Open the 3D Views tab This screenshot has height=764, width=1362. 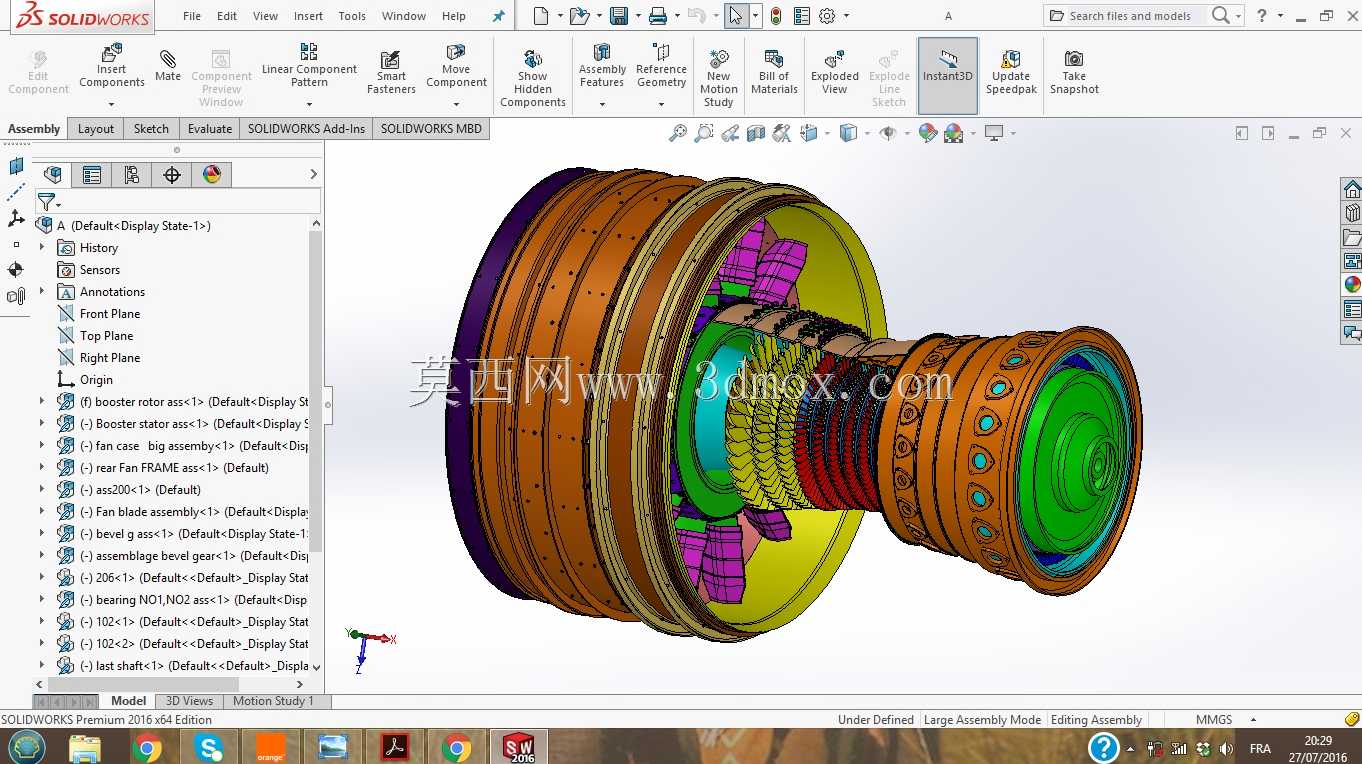click(x=189, y=701)
